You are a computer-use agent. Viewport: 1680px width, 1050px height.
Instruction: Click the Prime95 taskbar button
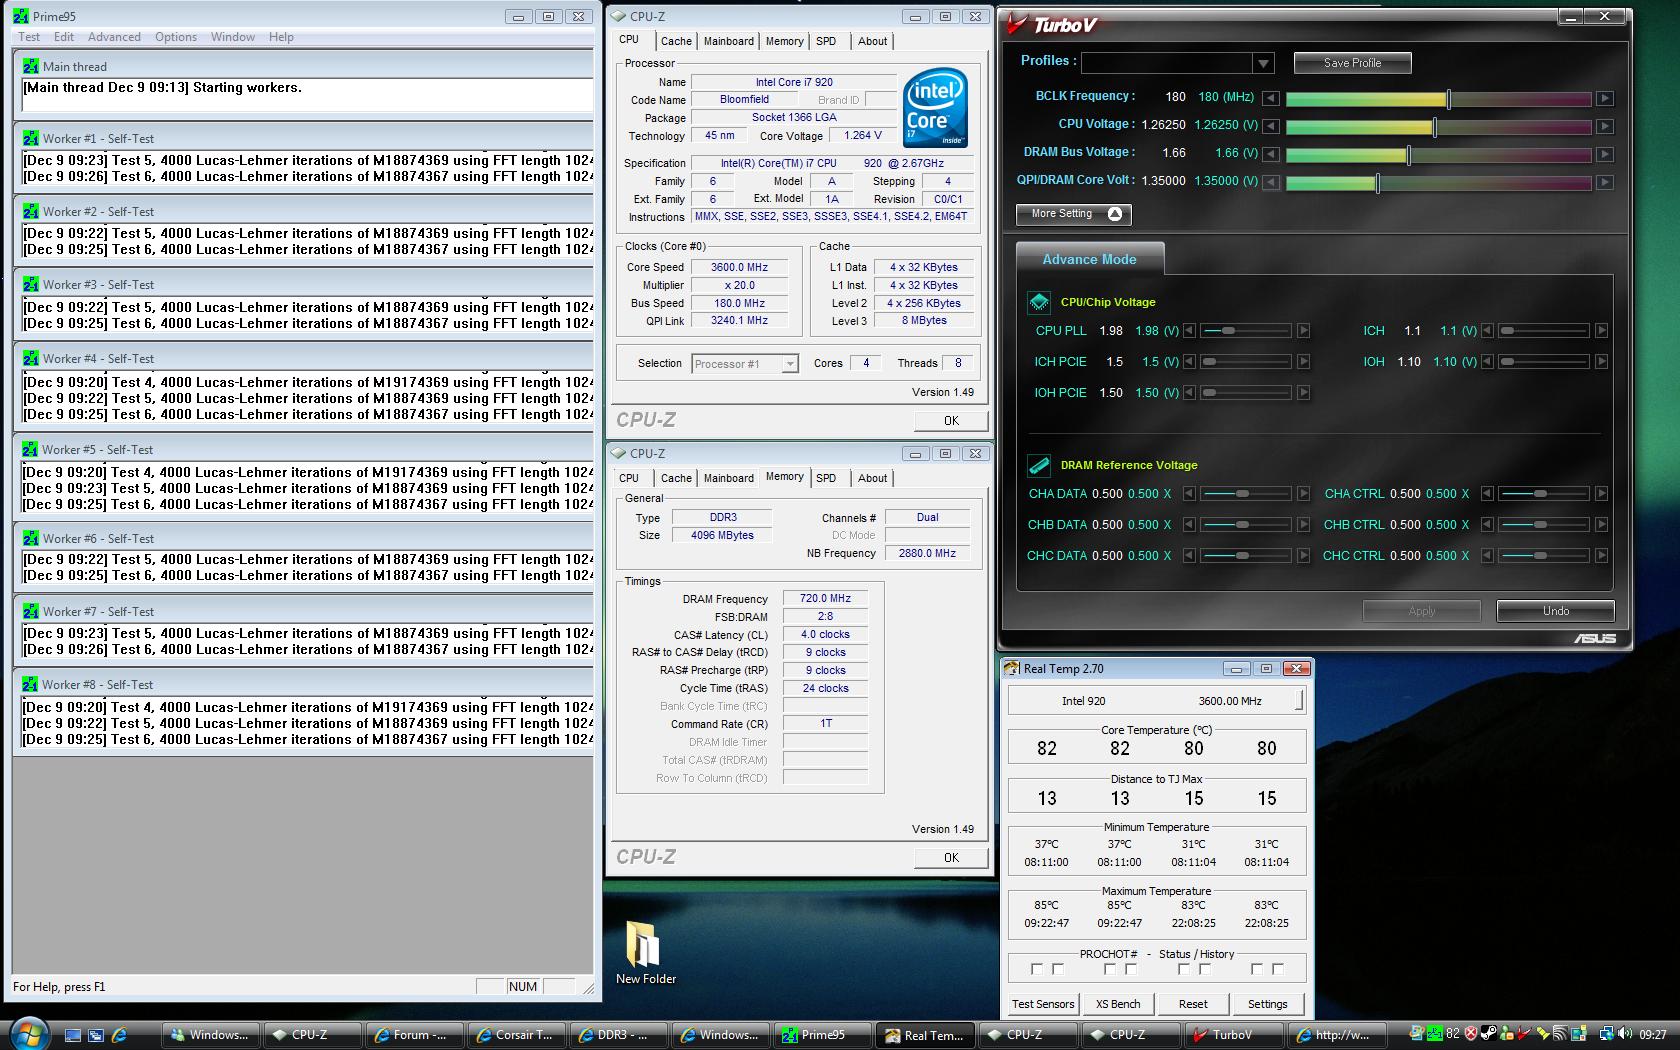(x=822, y=1035)
